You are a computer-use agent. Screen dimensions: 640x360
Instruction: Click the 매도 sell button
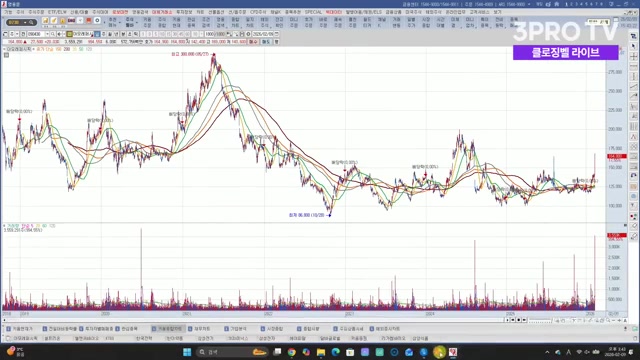265,41
